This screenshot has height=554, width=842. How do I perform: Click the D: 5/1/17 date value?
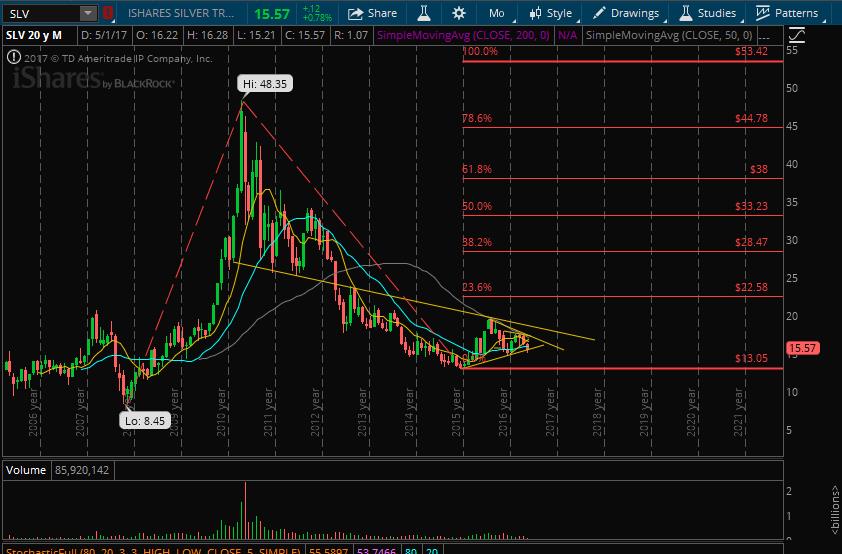104,35
